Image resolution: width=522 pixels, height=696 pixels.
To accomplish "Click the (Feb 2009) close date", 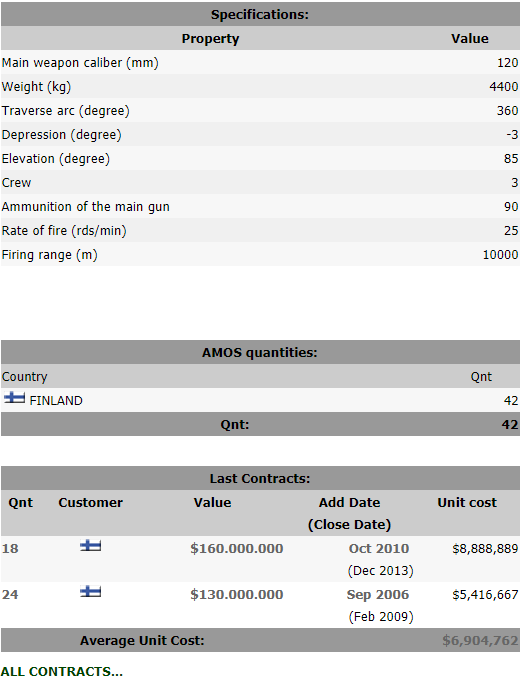I will click(381, 617).
